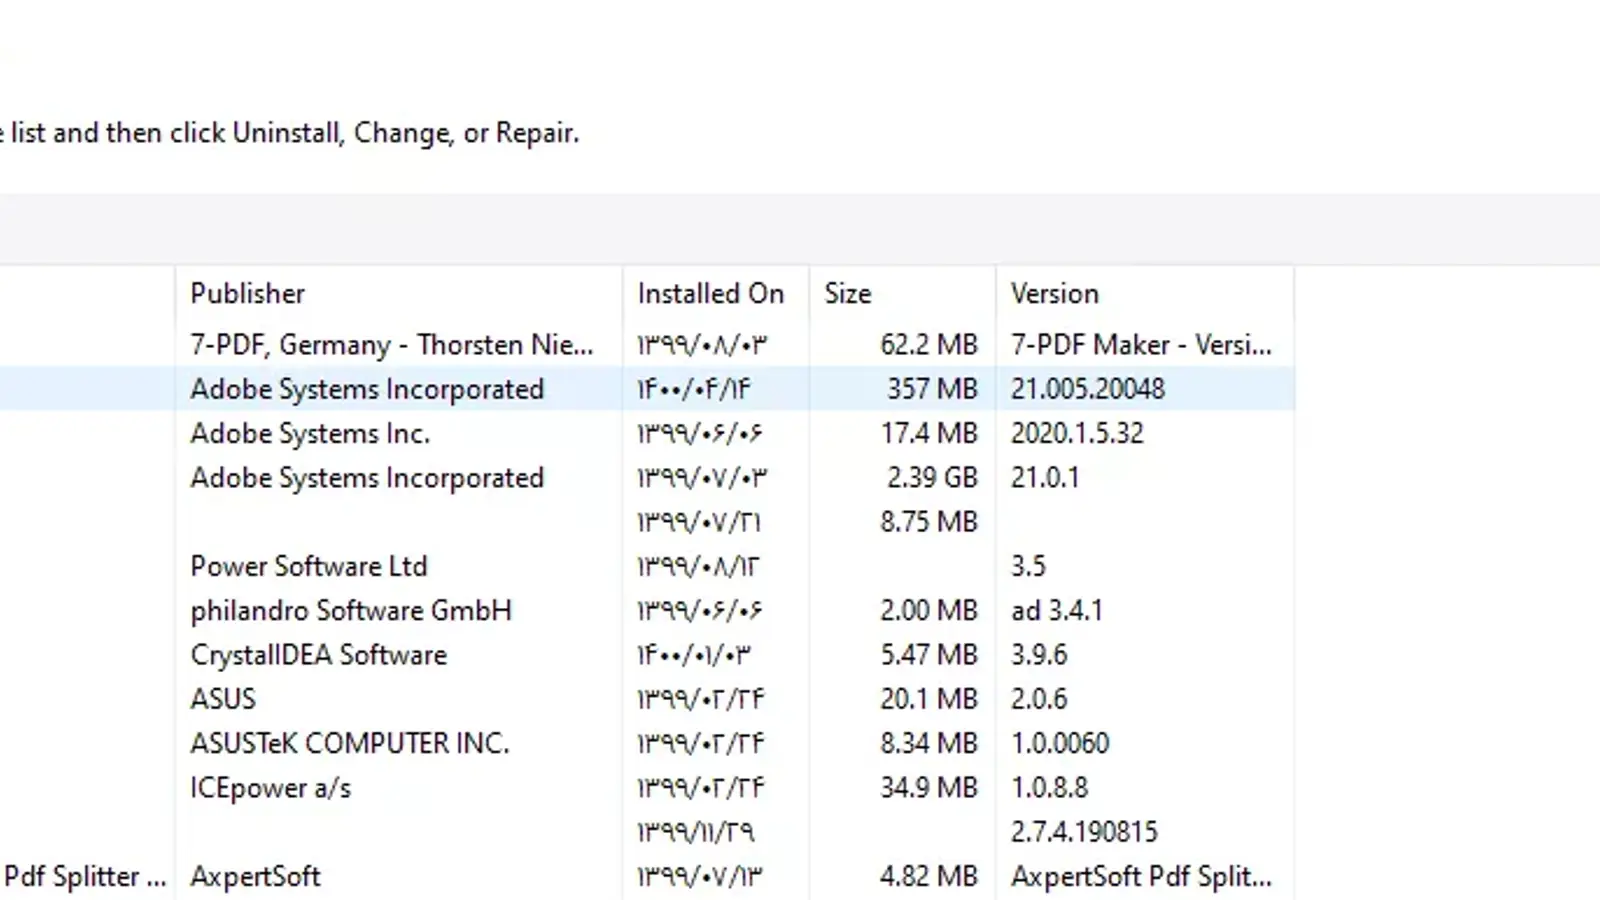Image resolution: width=1600 pixels, height=900 pixels.
Task: Select the Adobe entry sized 2.39 GB
Action: tap(367, 478)
